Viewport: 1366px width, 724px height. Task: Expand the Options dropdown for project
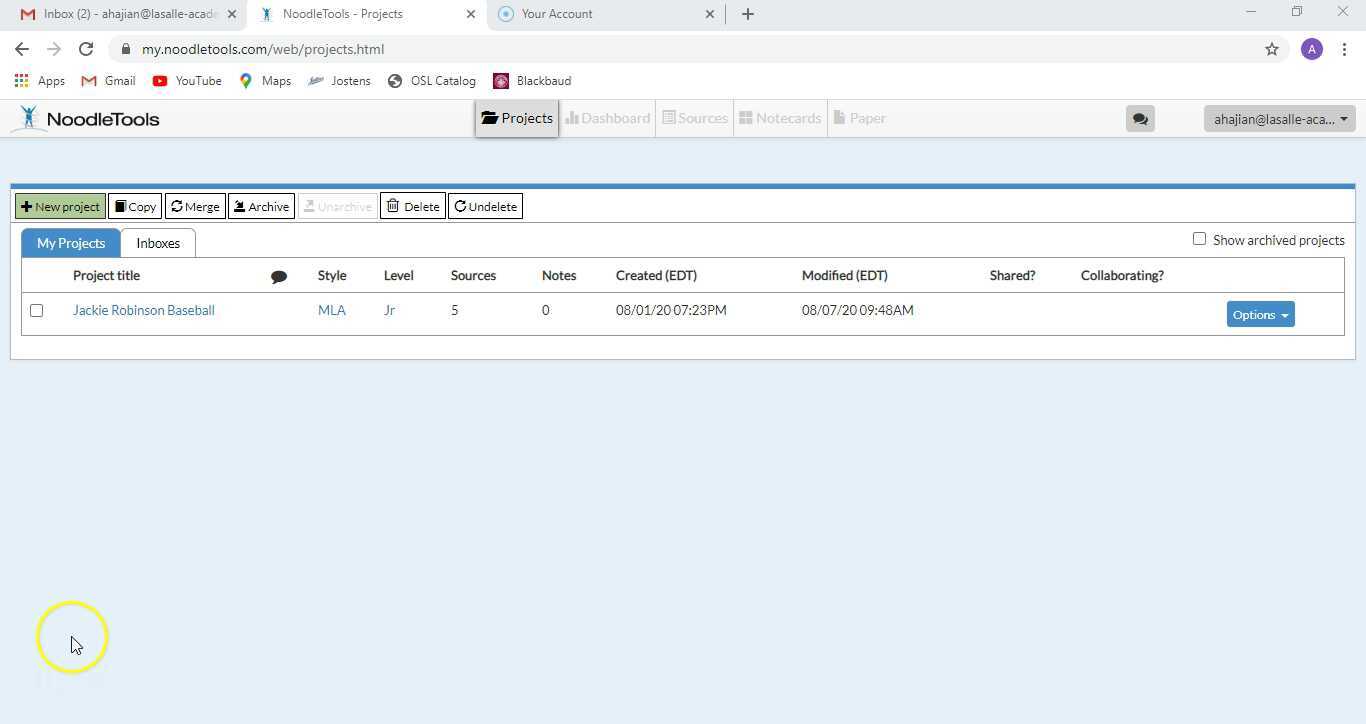click(1260, 315)
